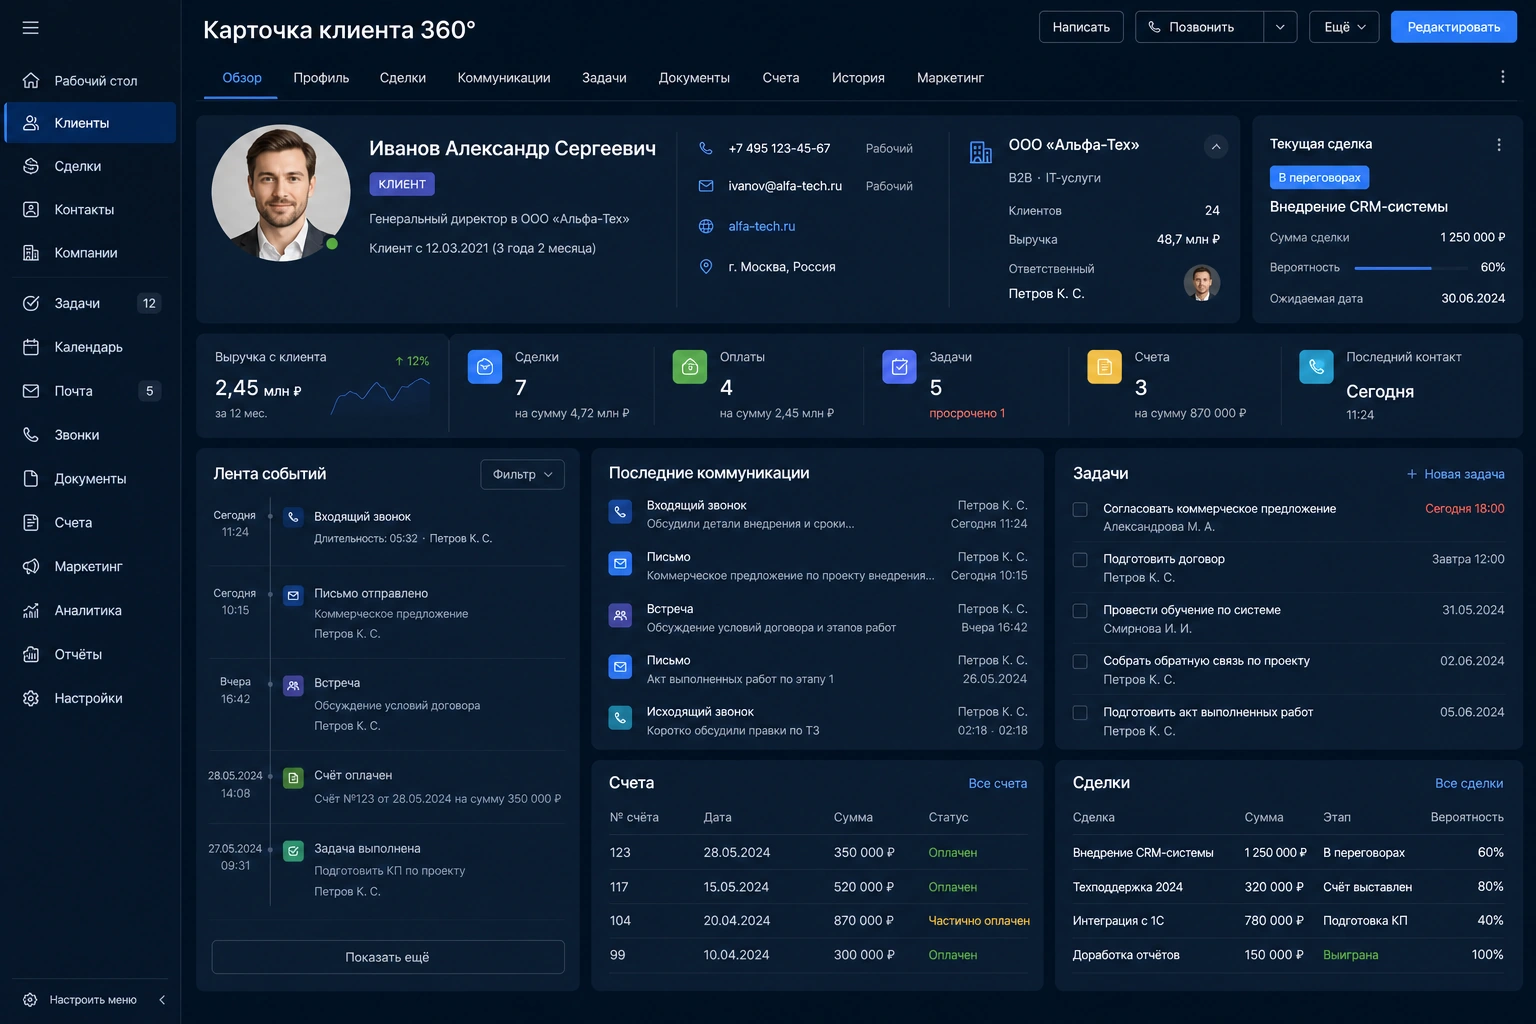Screen dimensions: 1536x1024
Task: Open the Ещё dropdown menu
Action: point(1344,27)
